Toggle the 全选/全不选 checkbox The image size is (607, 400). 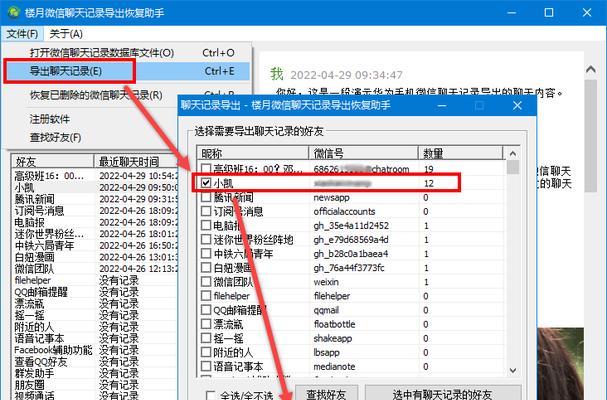(211, 395)
